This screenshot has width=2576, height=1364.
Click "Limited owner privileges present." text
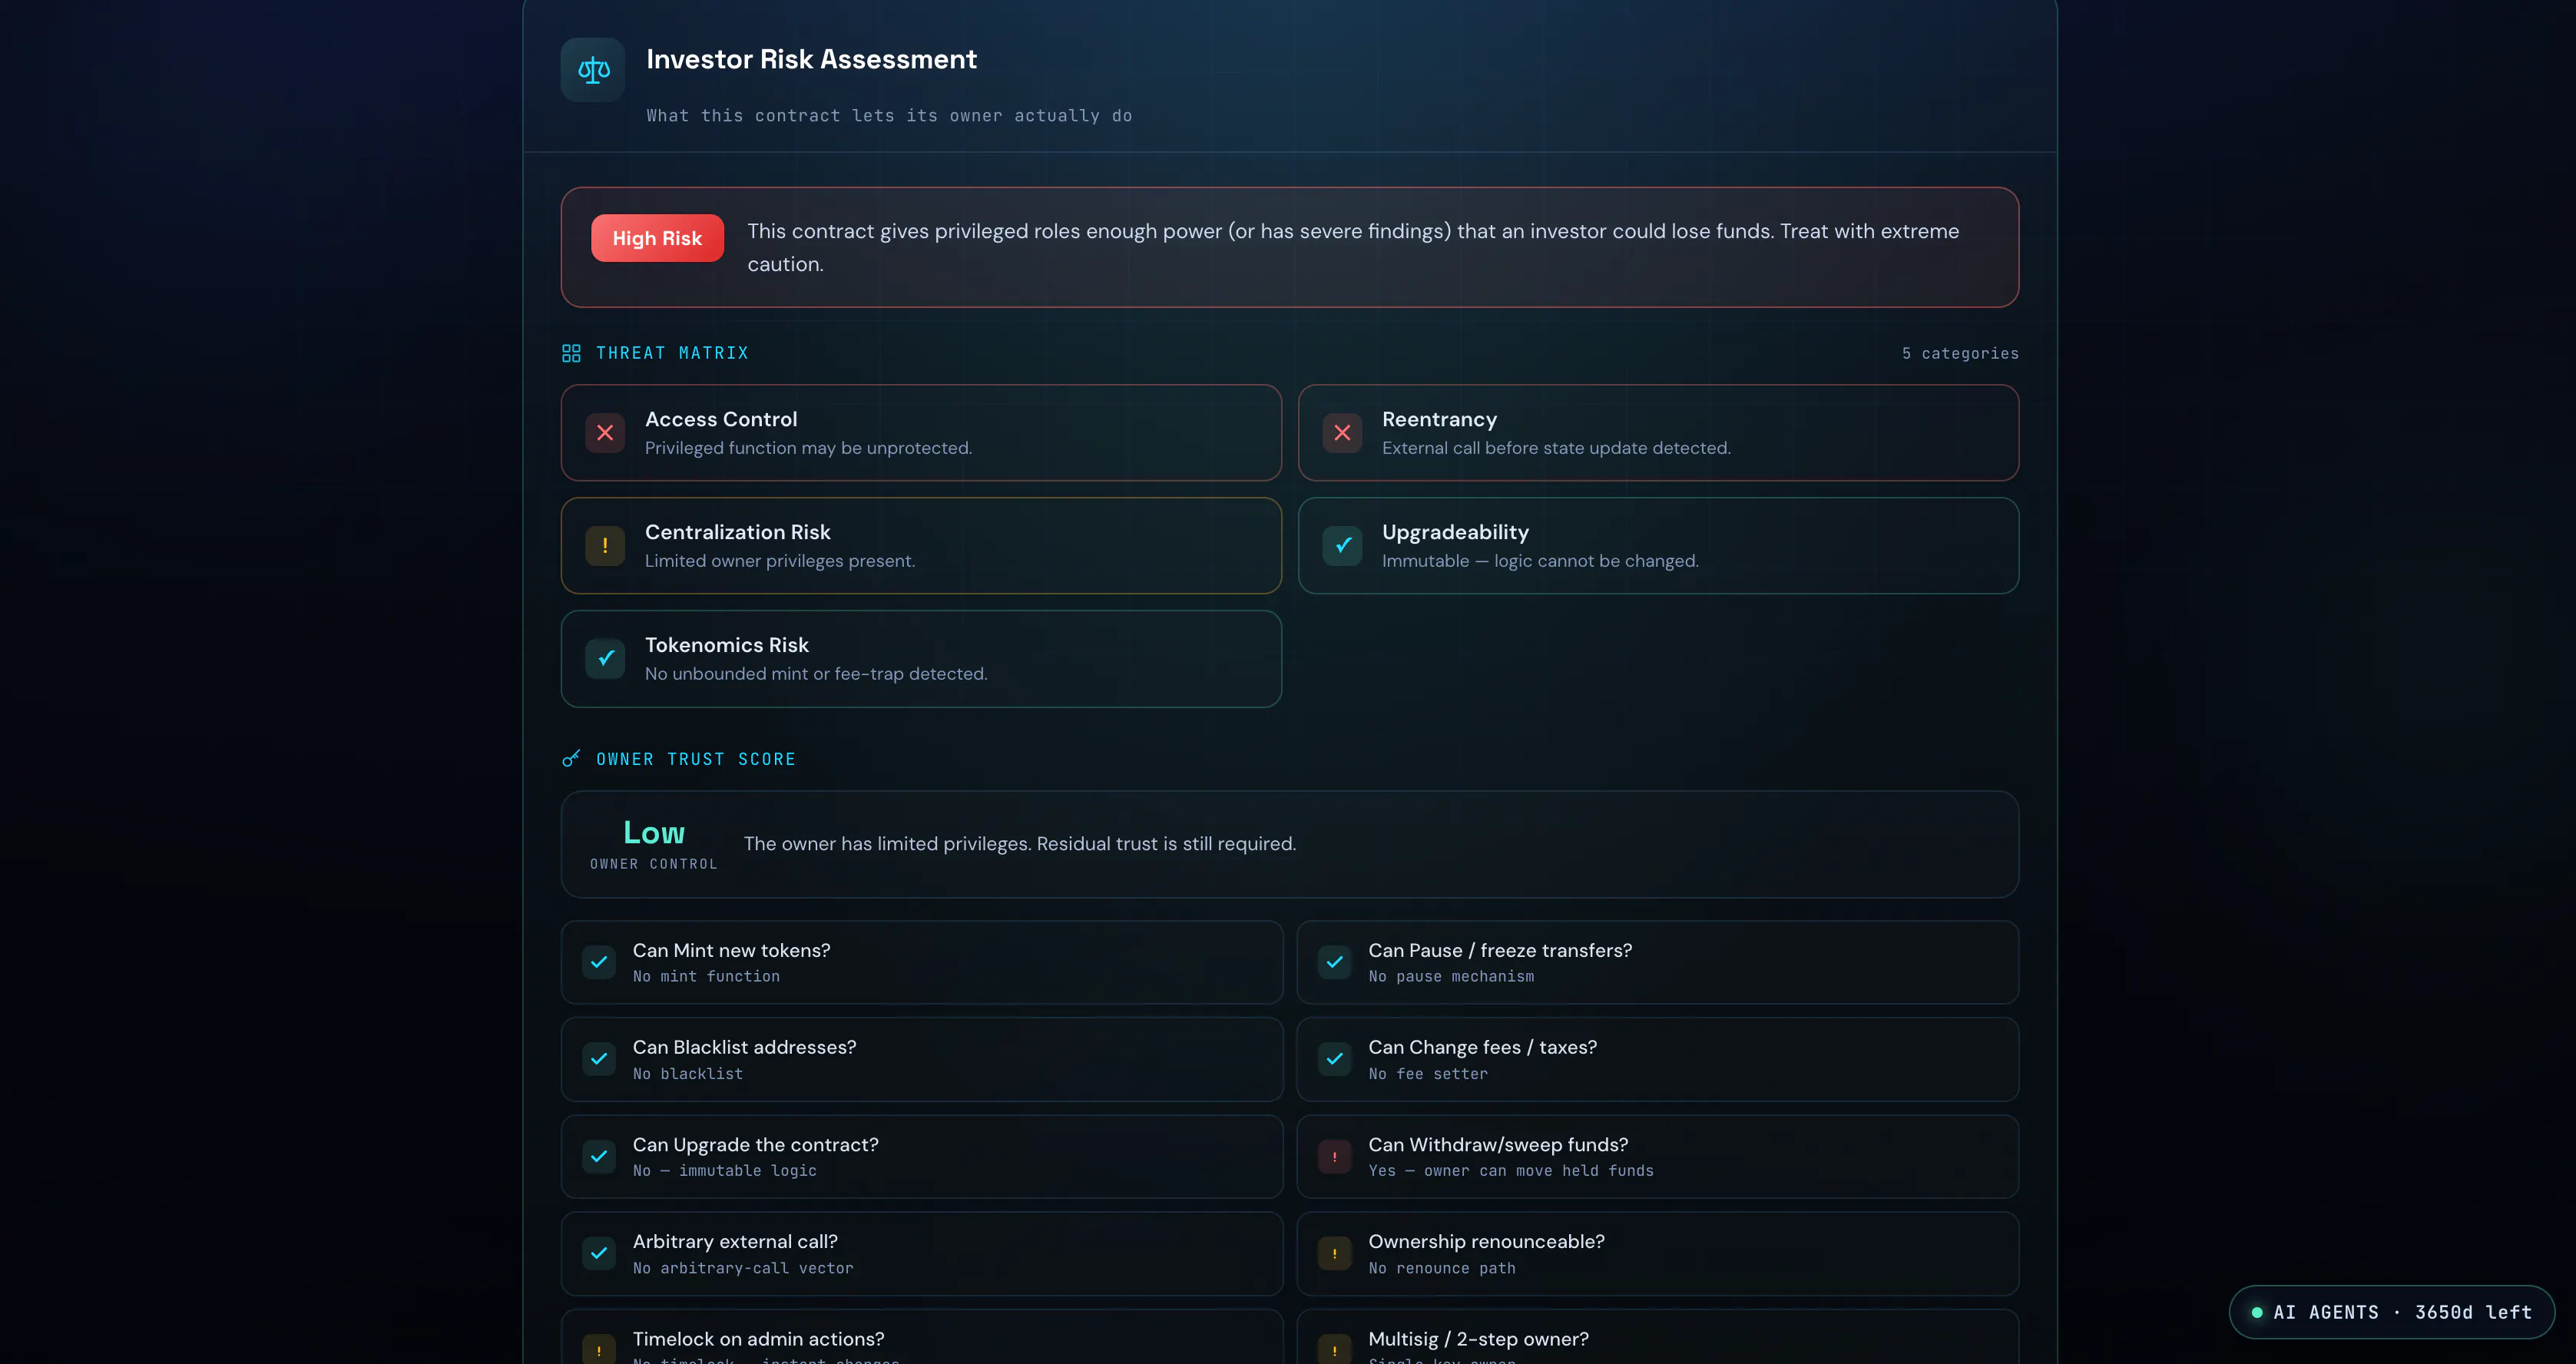780,561
